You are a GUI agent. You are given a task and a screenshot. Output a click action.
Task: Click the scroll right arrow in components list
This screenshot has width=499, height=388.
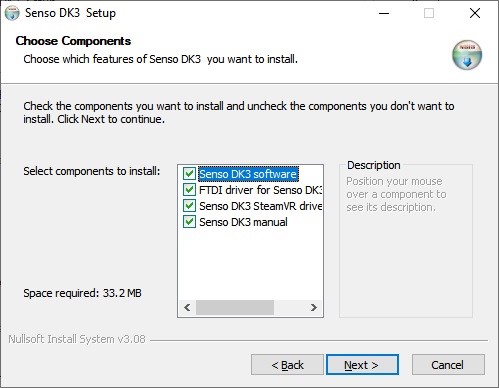pyautogui.click(x=314, y=307)
